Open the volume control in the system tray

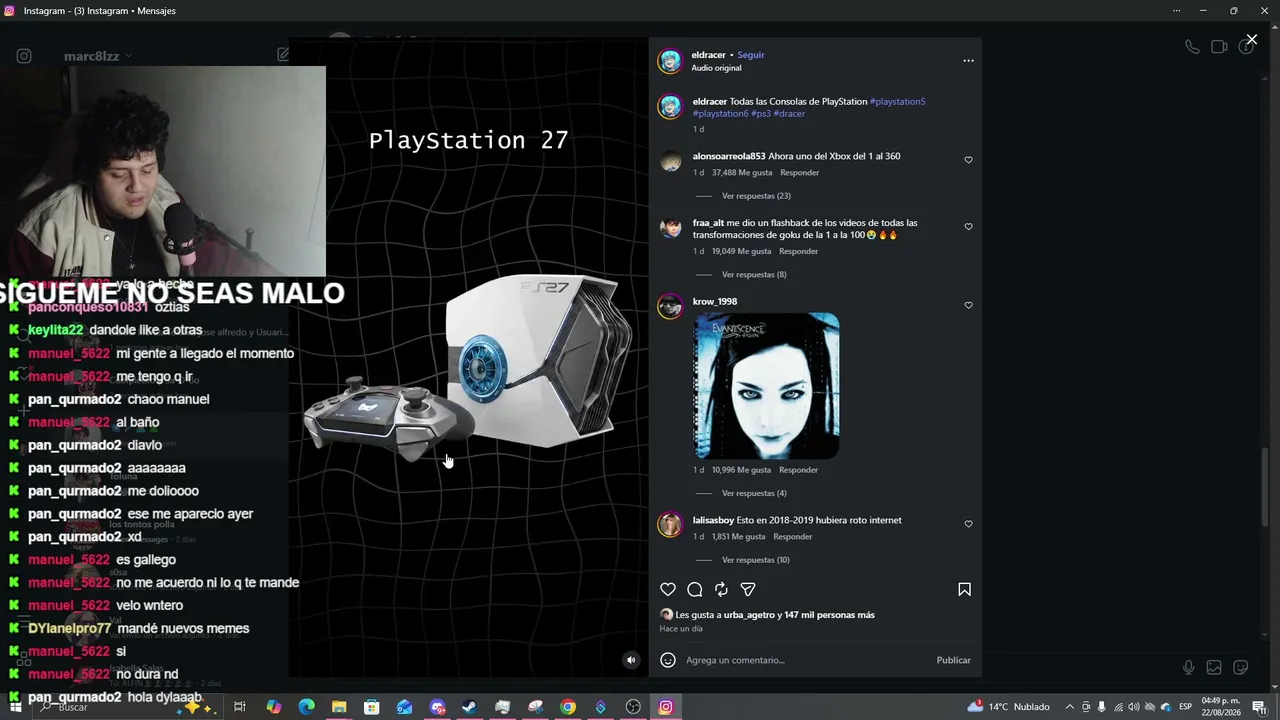(1134, 707)
